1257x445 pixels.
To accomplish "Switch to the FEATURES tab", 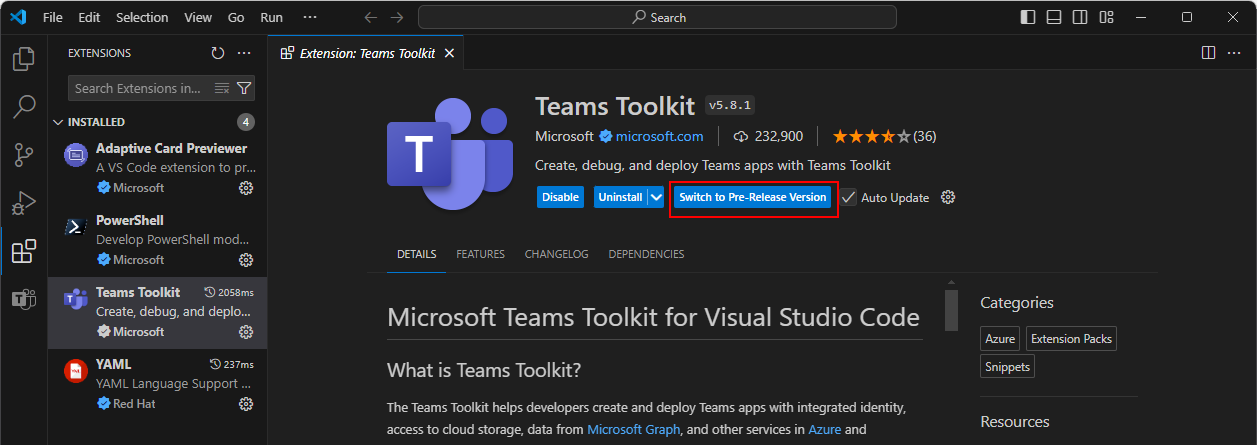I will [481, 254].
